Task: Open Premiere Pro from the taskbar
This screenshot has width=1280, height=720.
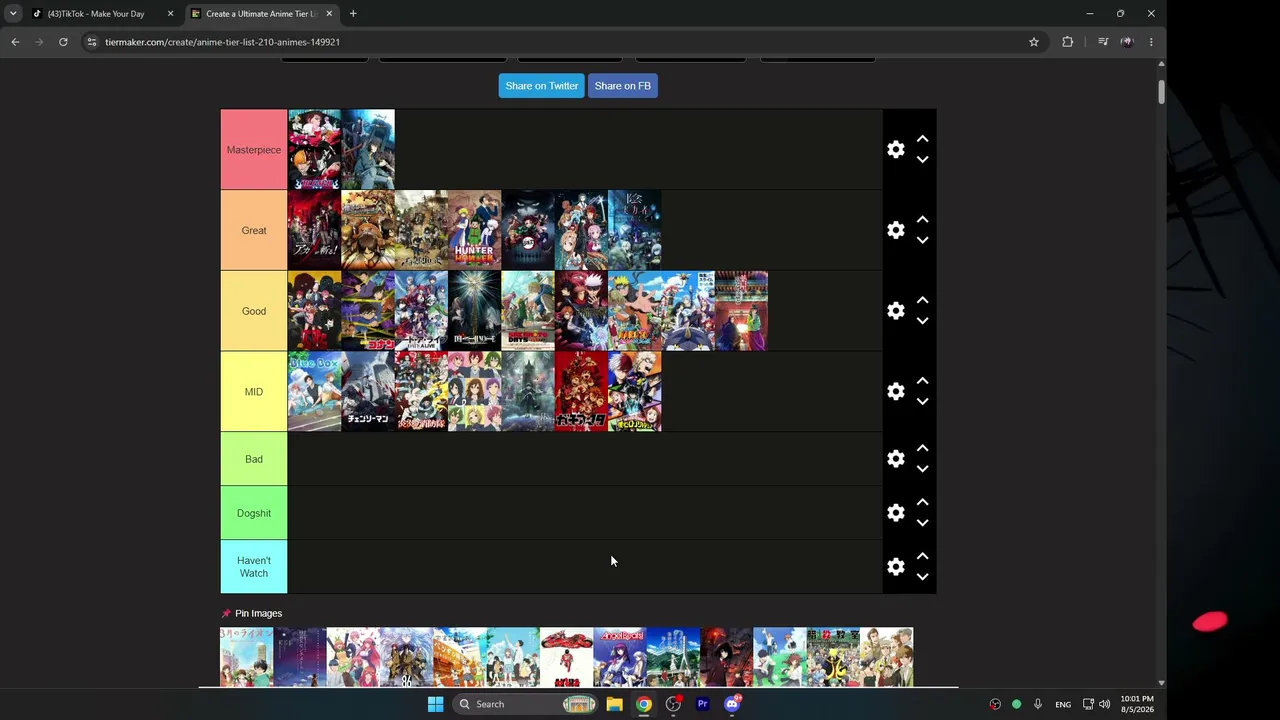Action: 702,704
